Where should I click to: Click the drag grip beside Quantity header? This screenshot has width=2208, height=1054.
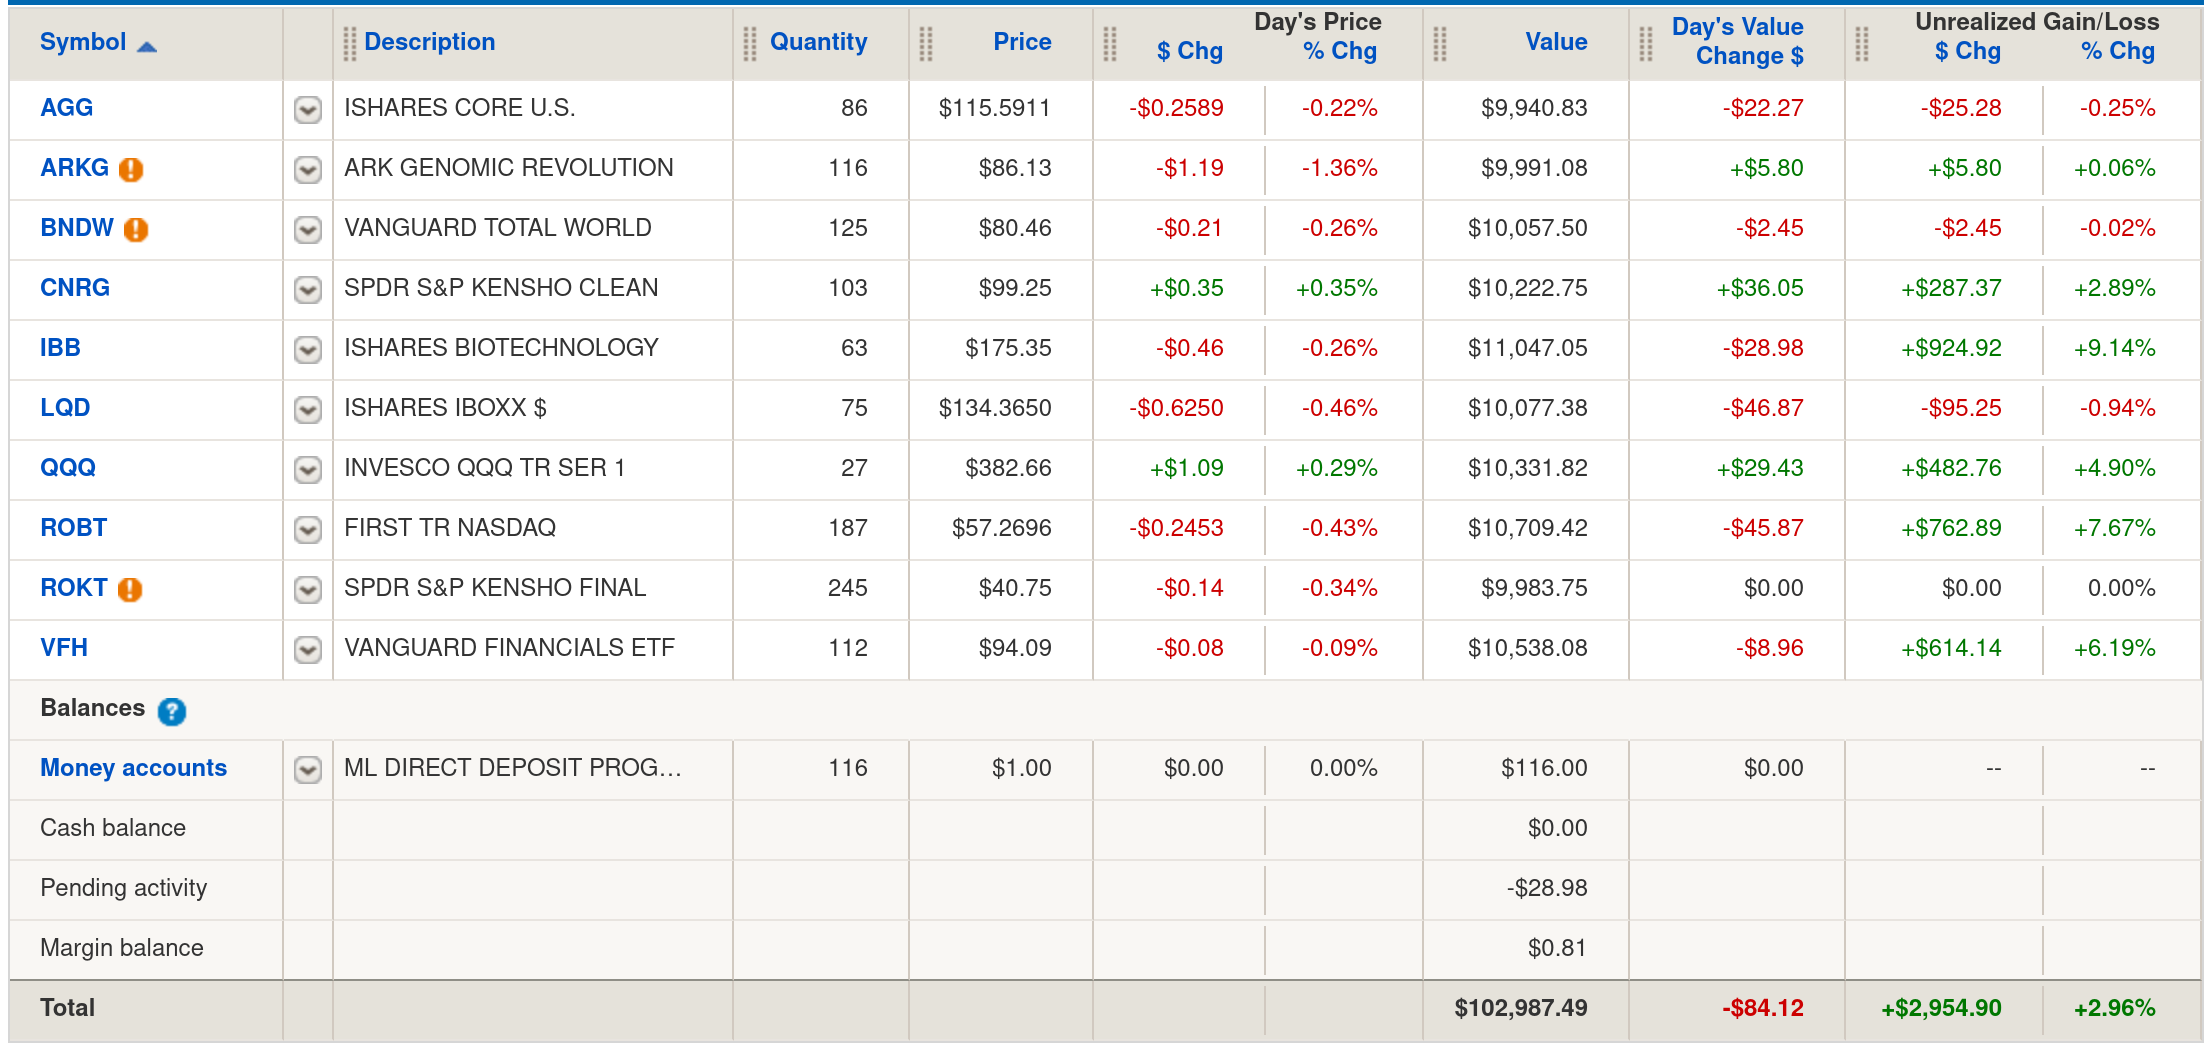(750, 43)
